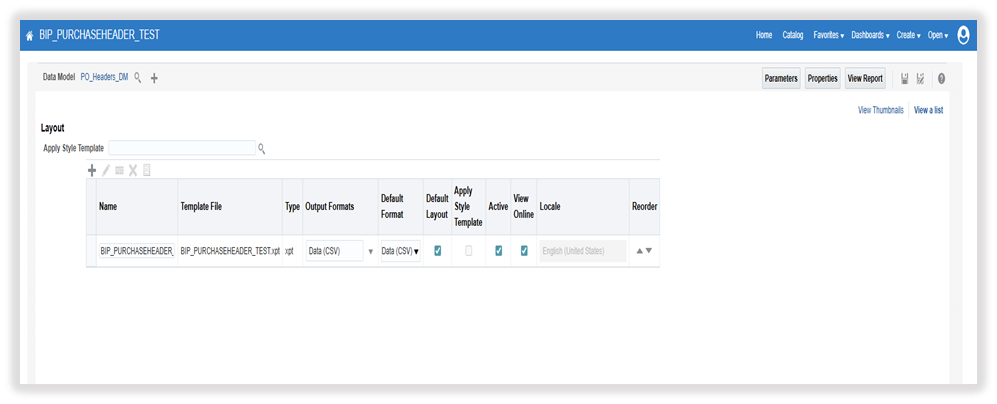Open the Help question mark icon
997x404 pixels.
click(941, 79)
